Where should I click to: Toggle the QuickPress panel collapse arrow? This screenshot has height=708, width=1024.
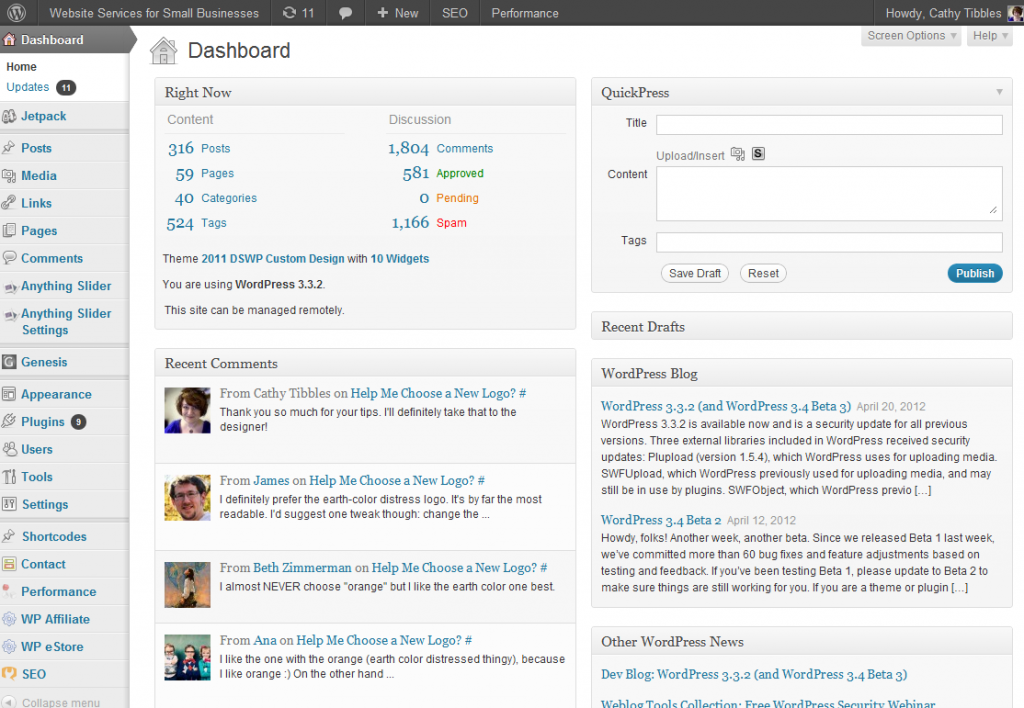coord(999,92)
